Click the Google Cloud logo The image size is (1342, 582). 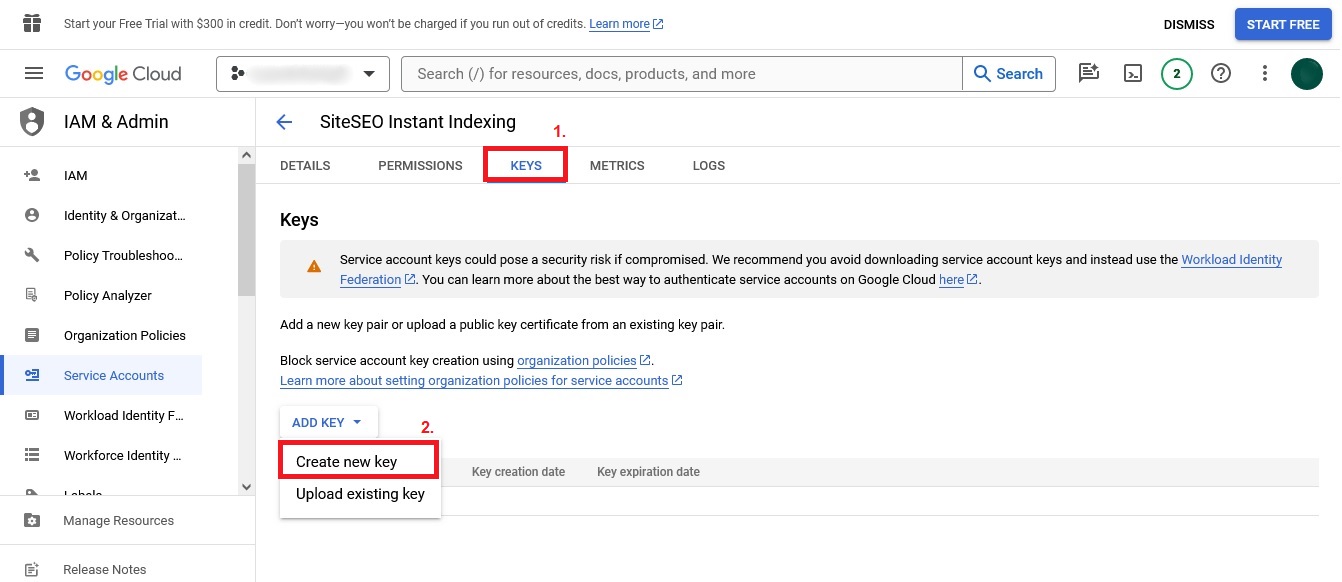coord(123,74)
